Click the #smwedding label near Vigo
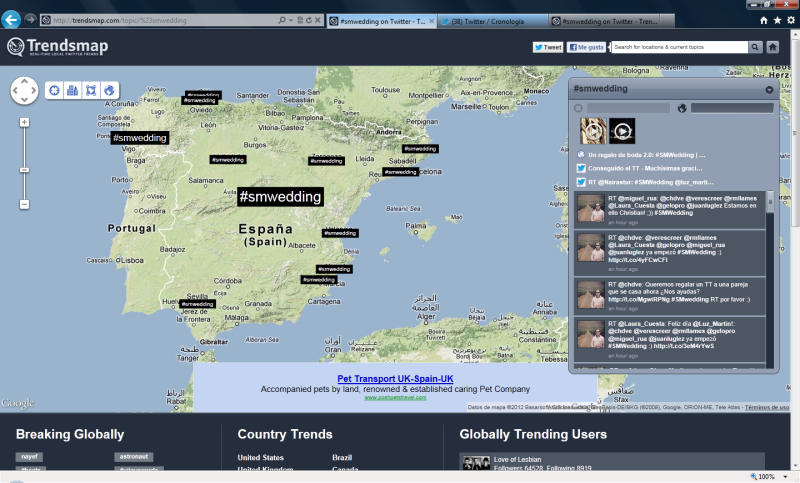The width and height of the screenshot is (800, 483). [x=140, y=138]
